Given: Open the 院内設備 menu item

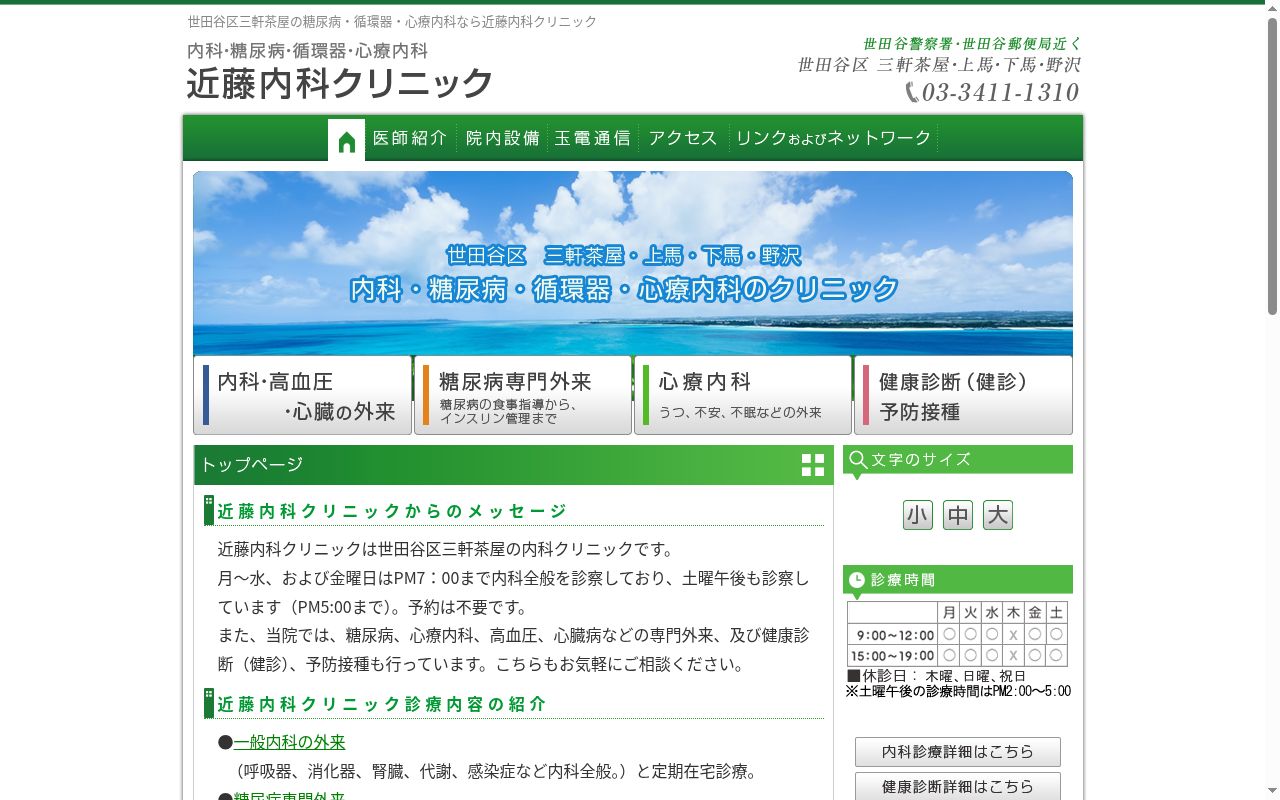Looking at the screenshot, I should [503, 138].
